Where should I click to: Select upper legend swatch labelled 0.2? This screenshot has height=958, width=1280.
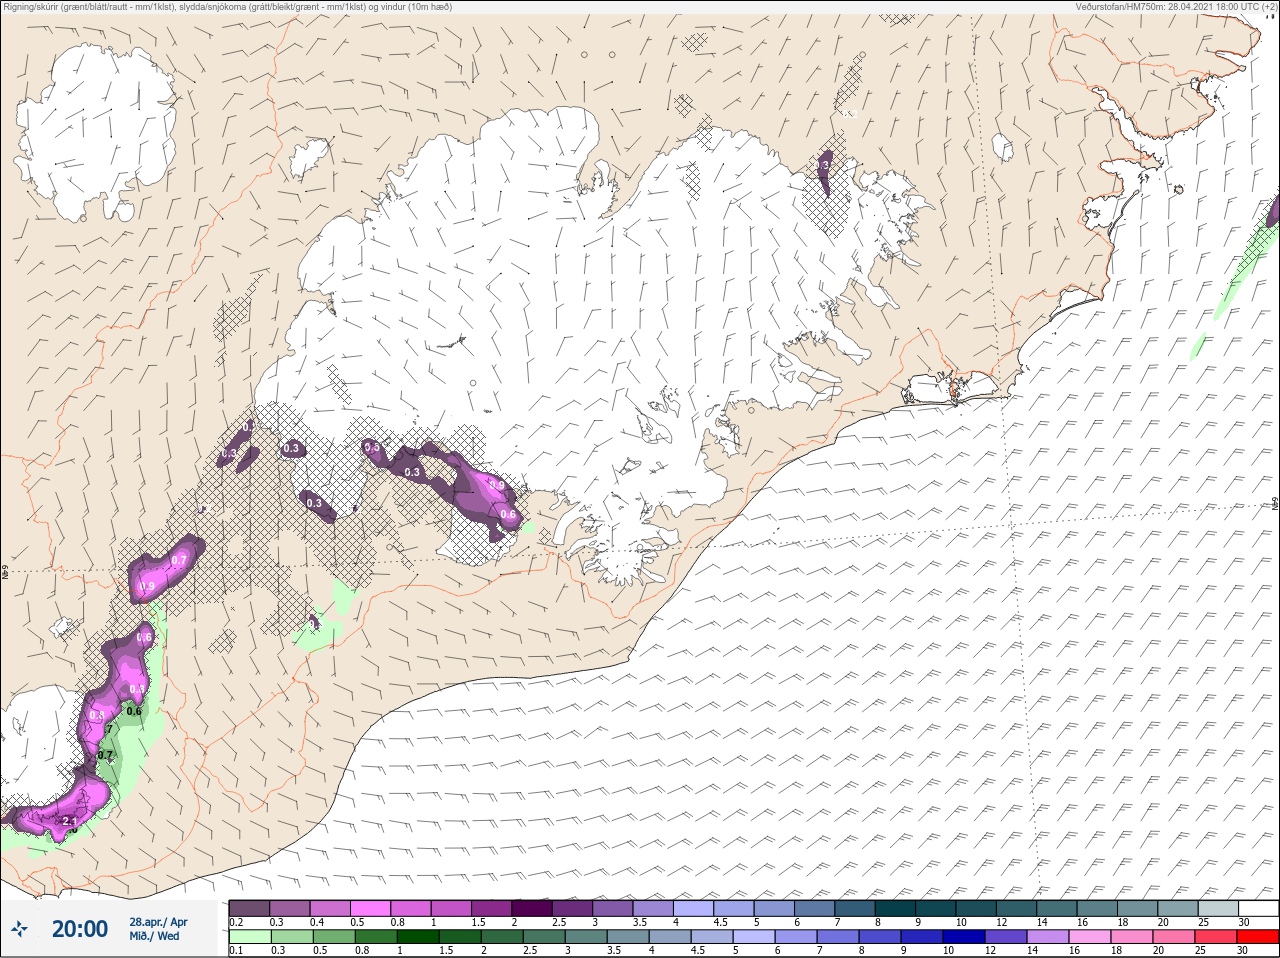[249, 908]
